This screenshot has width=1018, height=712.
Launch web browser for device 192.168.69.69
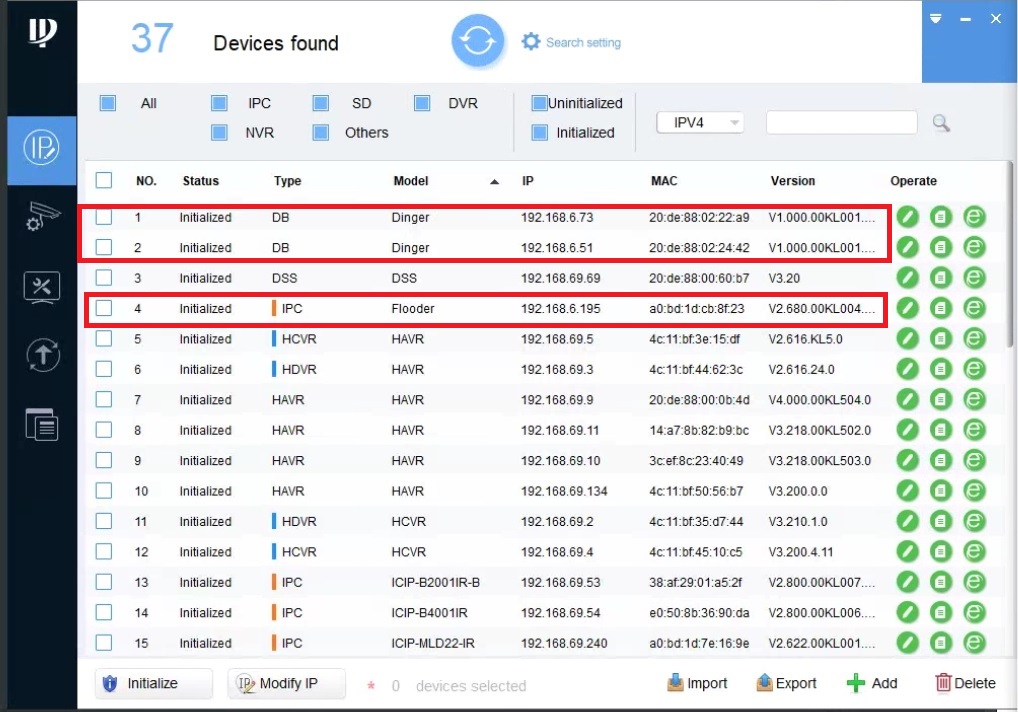click(x=973, y=278)
